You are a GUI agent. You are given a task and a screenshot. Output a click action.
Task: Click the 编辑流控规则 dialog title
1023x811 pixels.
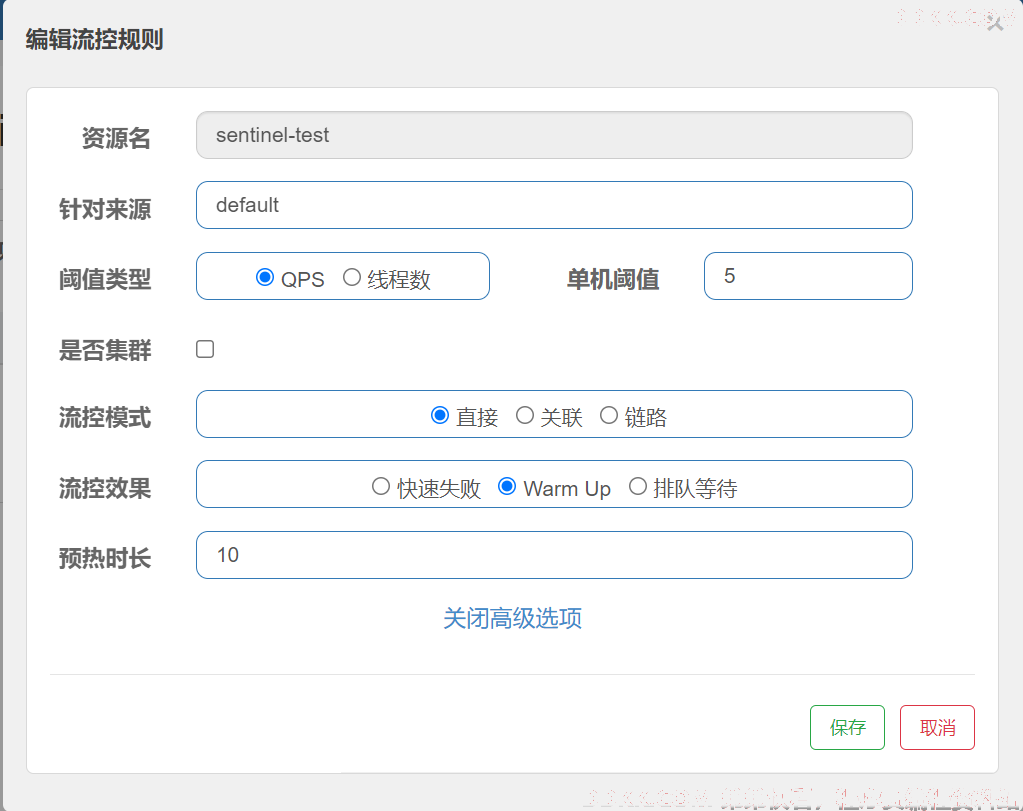pyautogui.click(x=94, y=39)
